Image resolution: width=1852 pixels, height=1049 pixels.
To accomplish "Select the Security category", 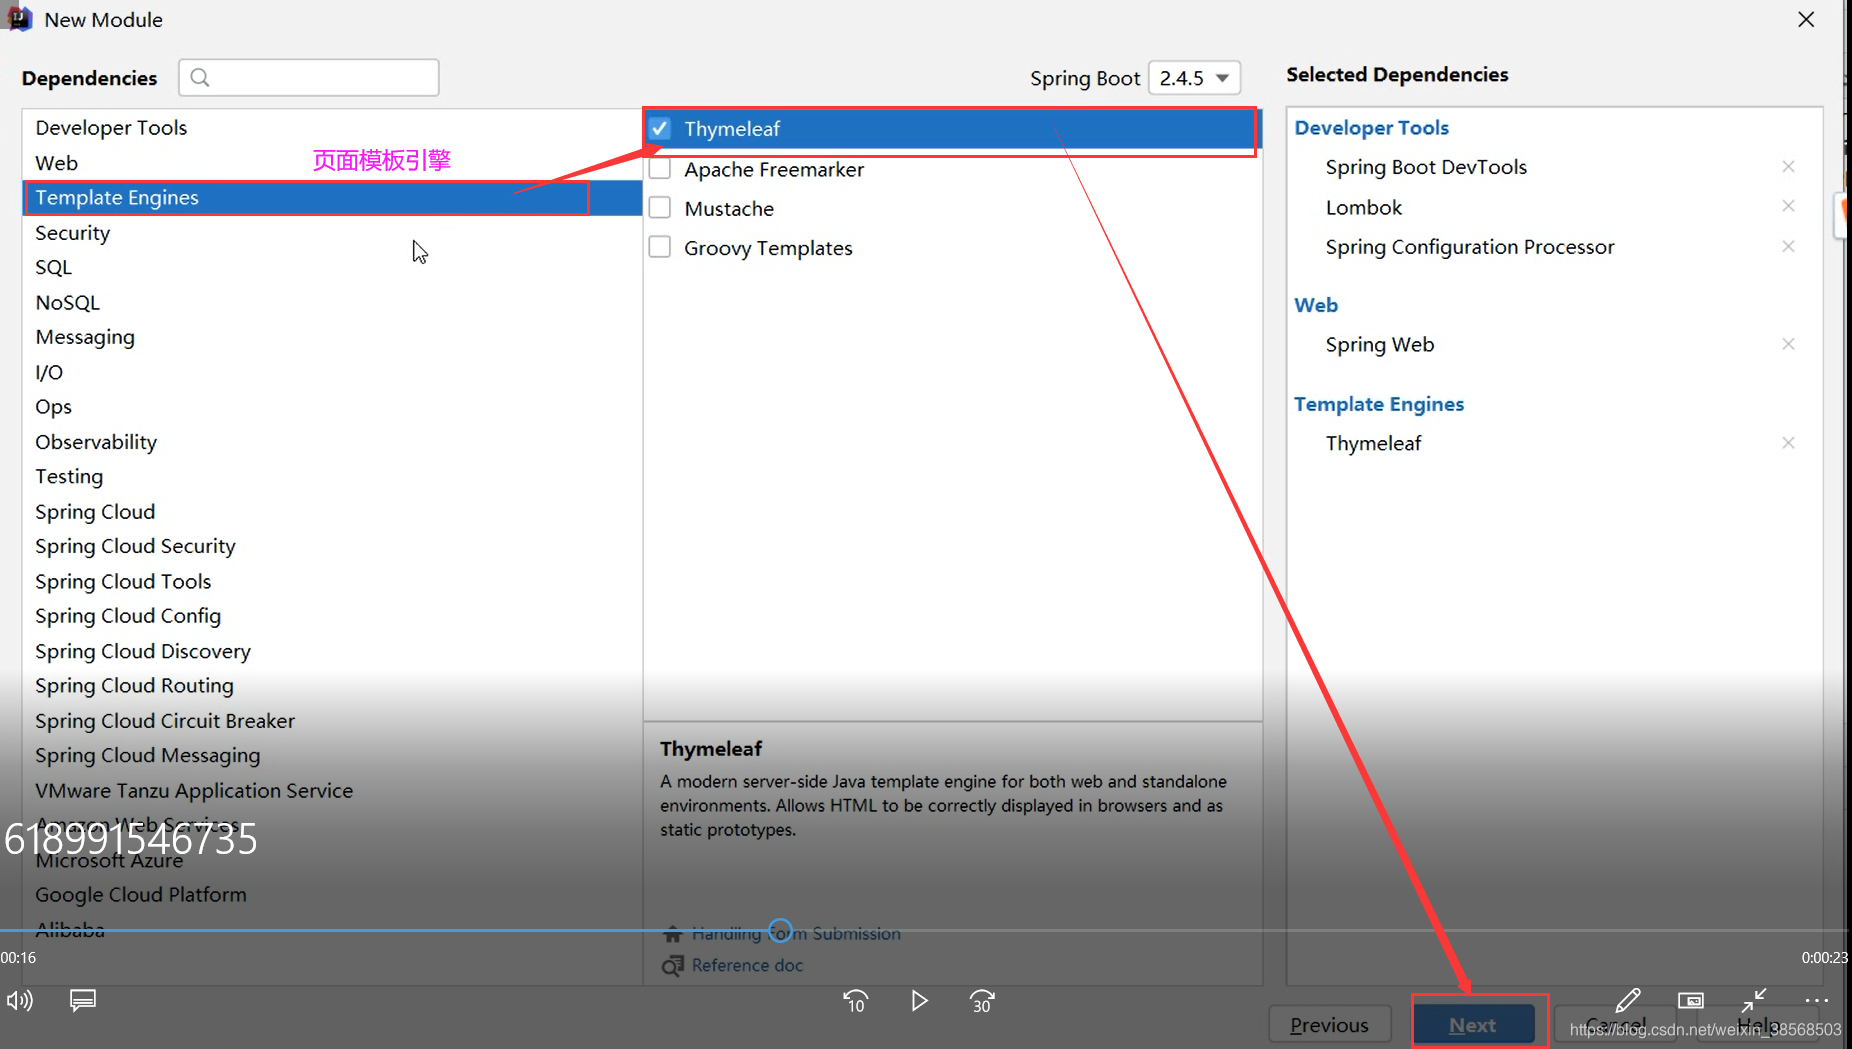I will [332, 233].
